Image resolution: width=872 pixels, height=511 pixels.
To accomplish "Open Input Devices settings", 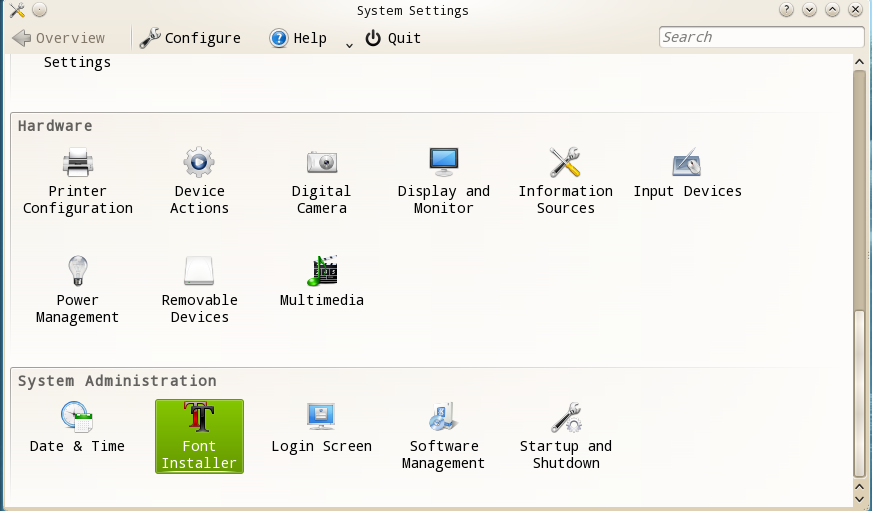I will [x=687, y=173].
